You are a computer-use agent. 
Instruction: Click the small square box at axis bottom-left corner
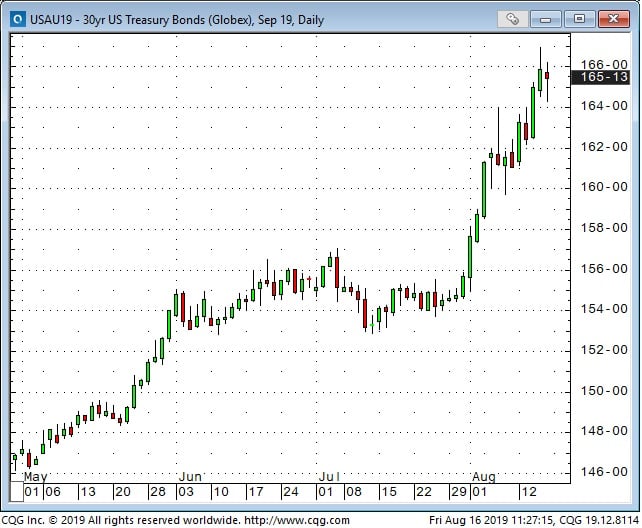(16, 492)
